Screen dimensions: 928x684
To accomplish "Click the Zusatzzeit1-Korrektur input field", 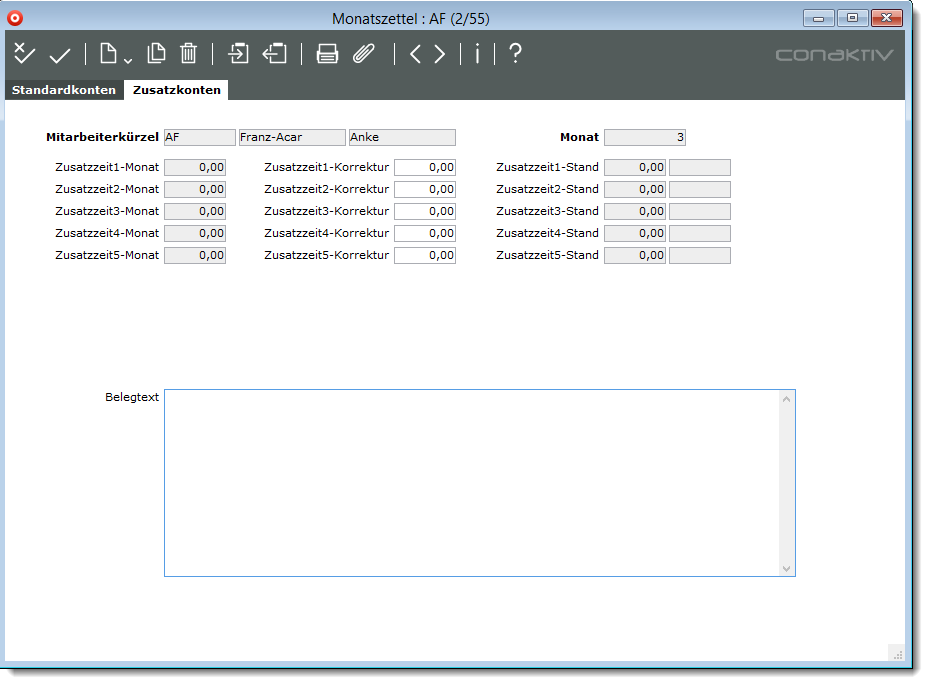I will coord(424,167).
